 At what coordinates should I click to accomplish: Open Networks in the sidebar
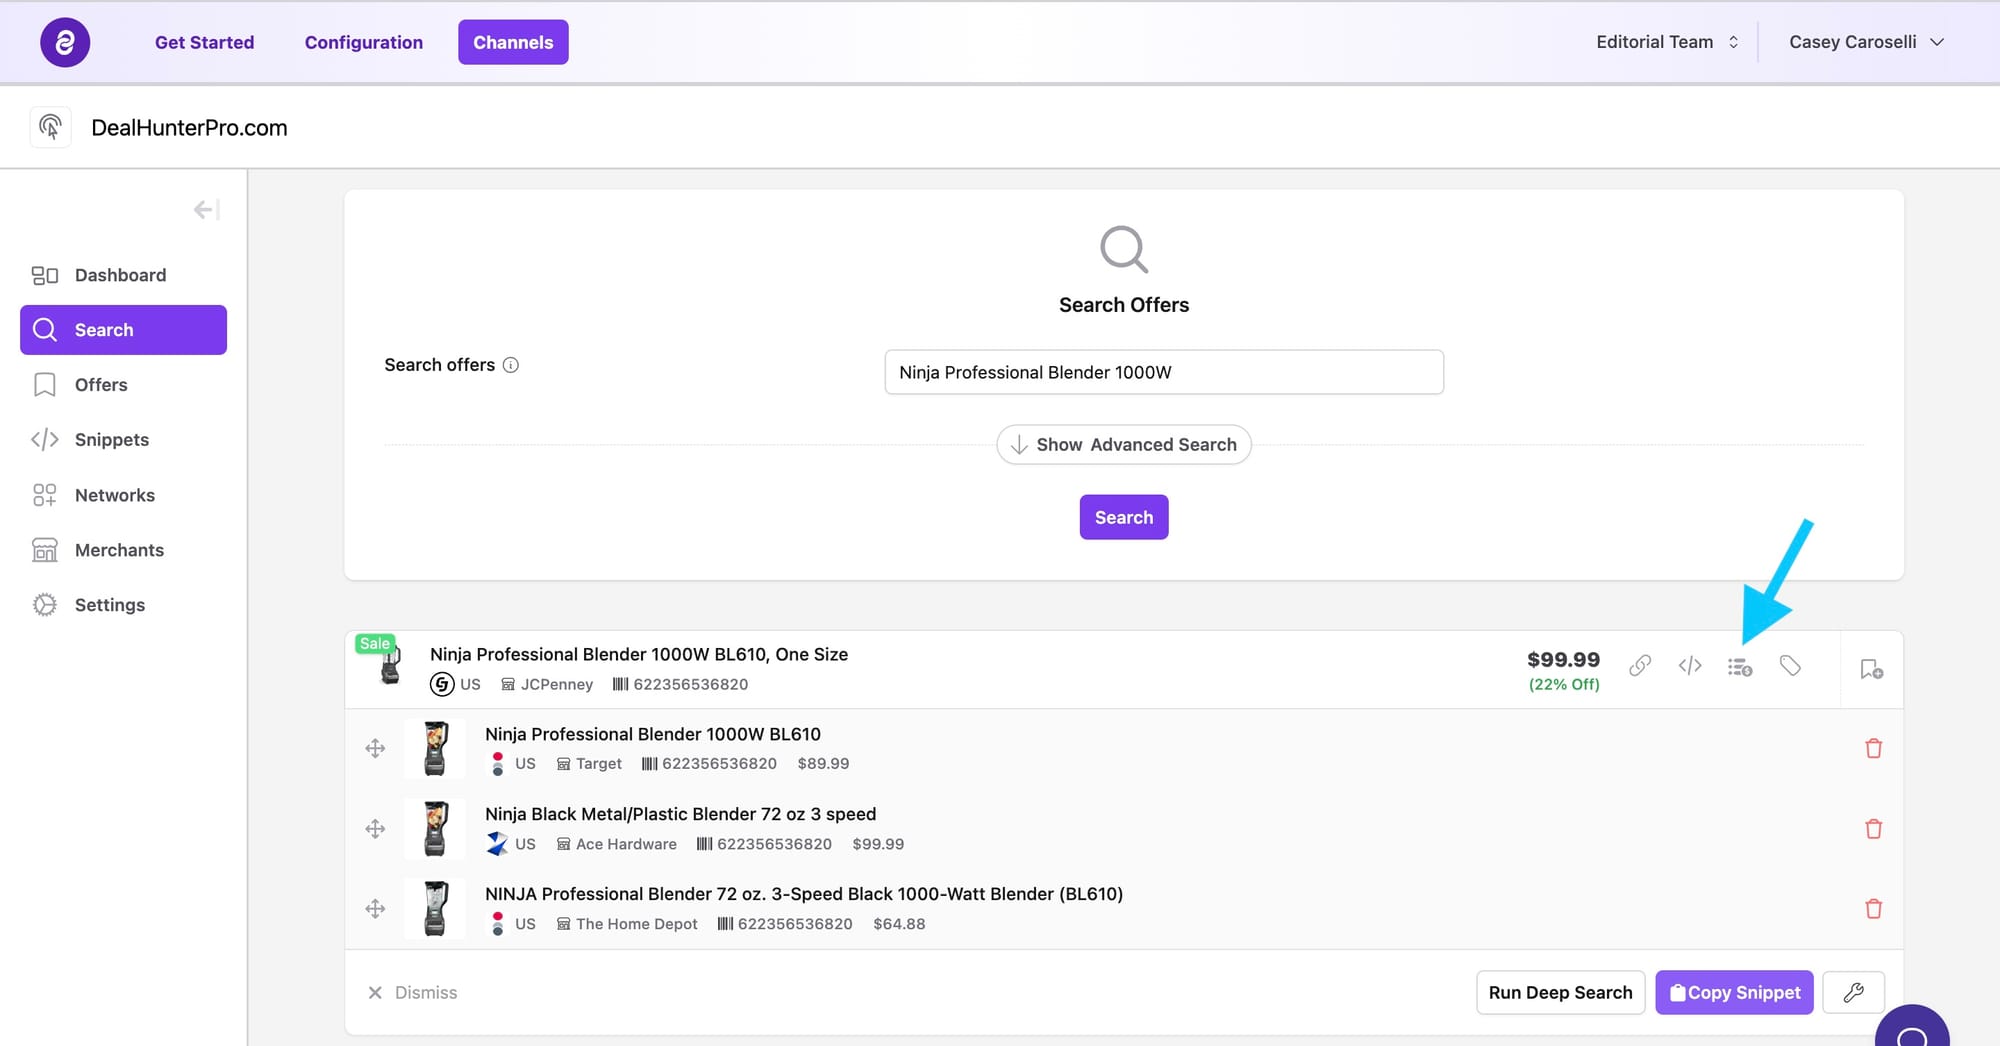coord(123,495)
